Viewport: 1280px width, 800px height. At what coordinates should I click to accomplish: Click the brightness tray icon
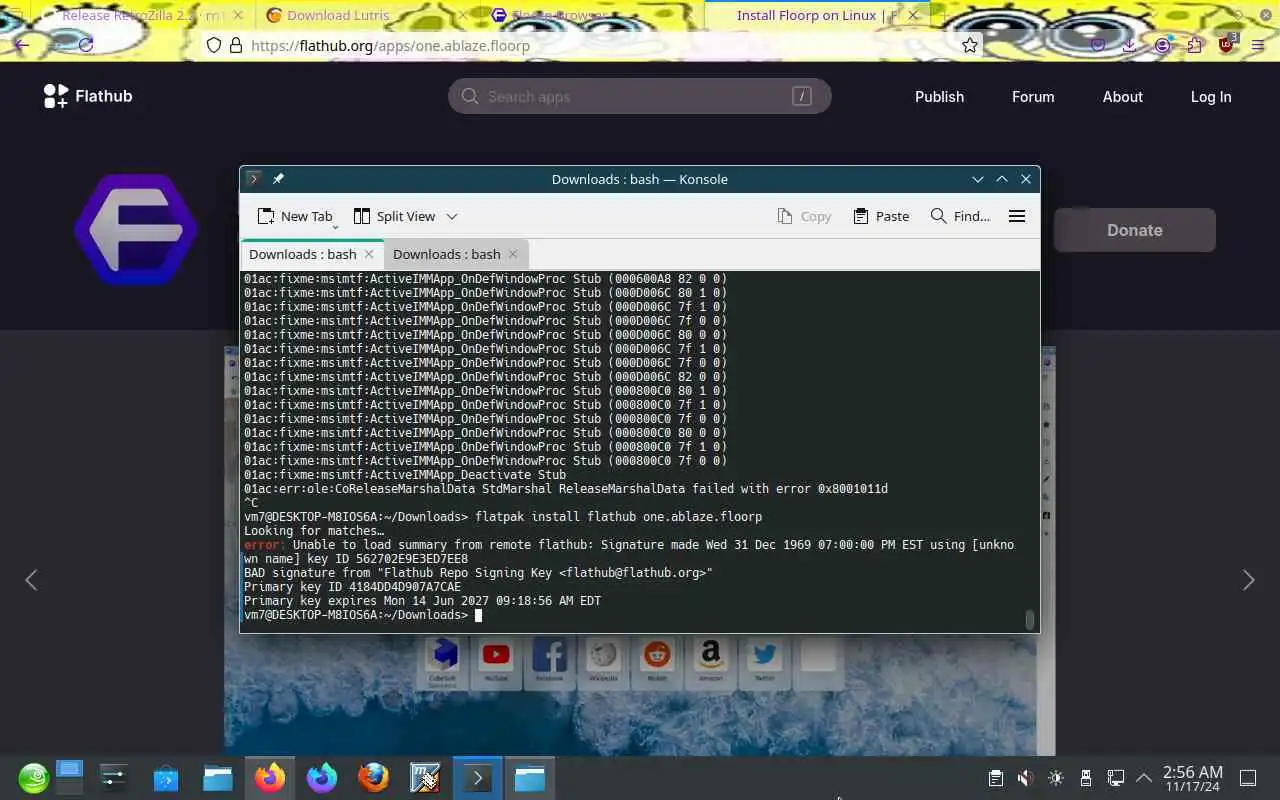(1055, 778)
